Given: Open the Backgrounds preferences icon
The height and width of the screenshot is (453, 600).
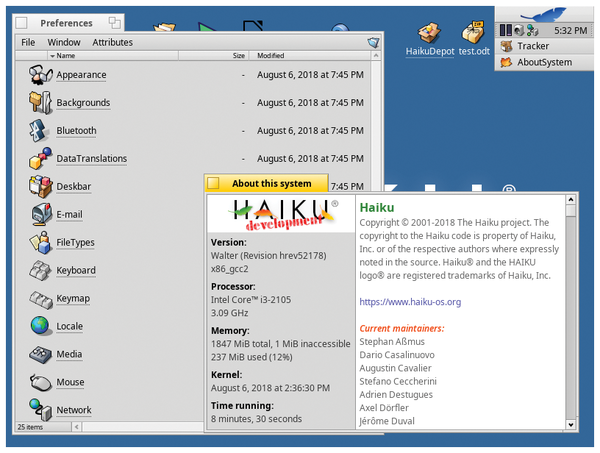Looking at the screenshot, I should coord(40,103).
